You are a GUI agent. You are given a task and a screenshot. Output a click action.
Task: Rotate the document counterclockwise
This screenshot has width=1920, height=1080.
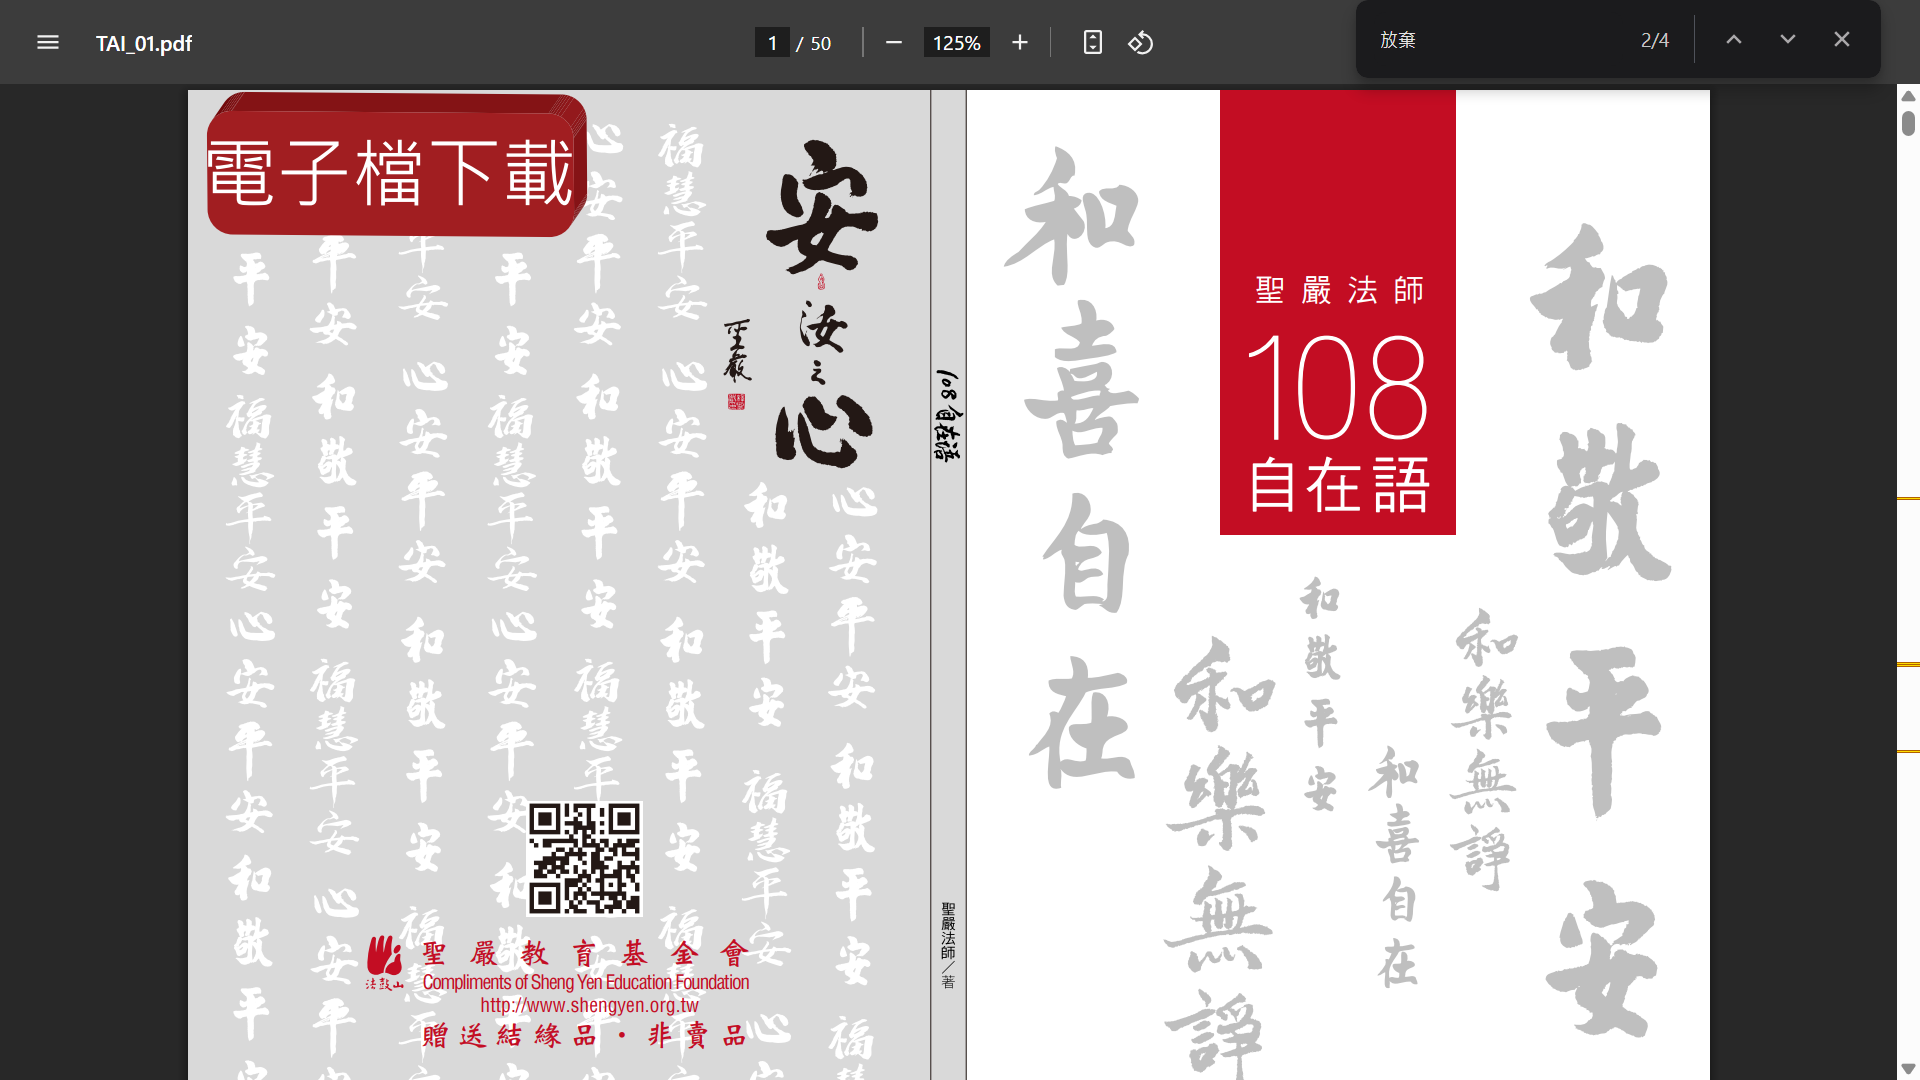1141,43
